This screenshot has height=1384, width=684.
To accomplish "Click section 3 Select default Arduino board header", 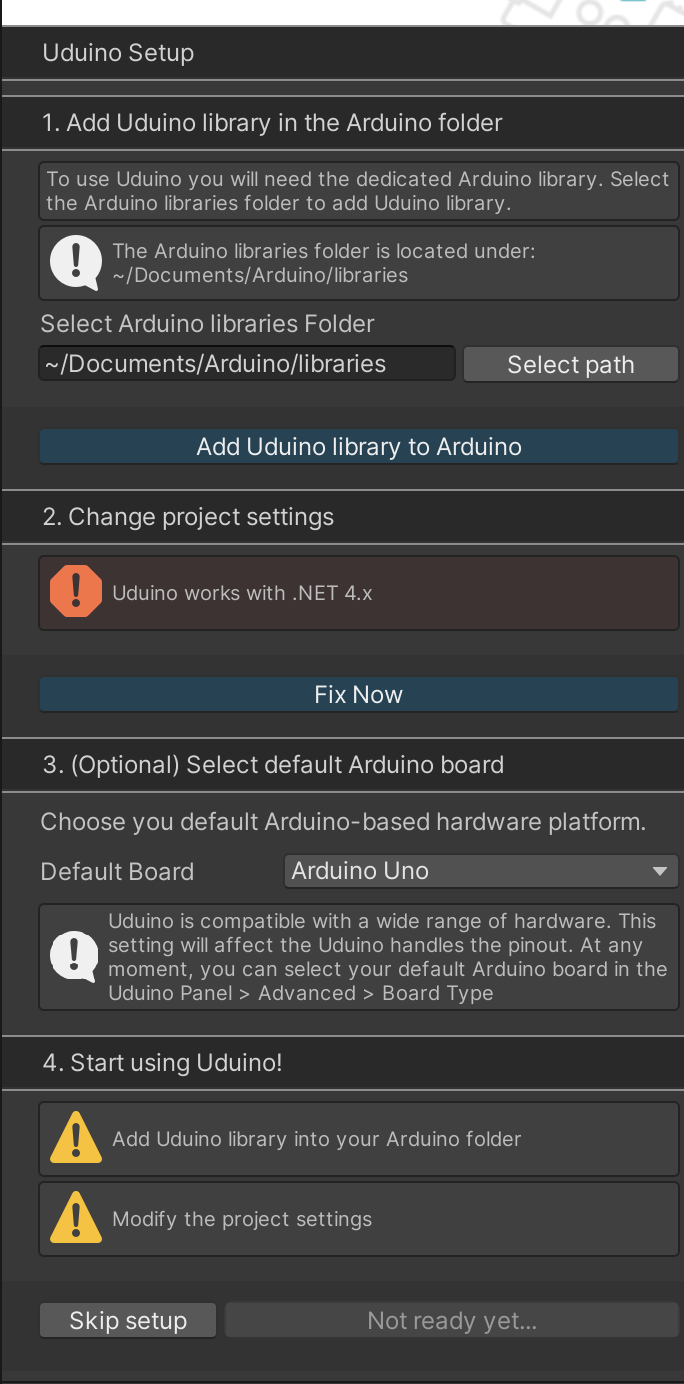I will (x=273, y=765).
